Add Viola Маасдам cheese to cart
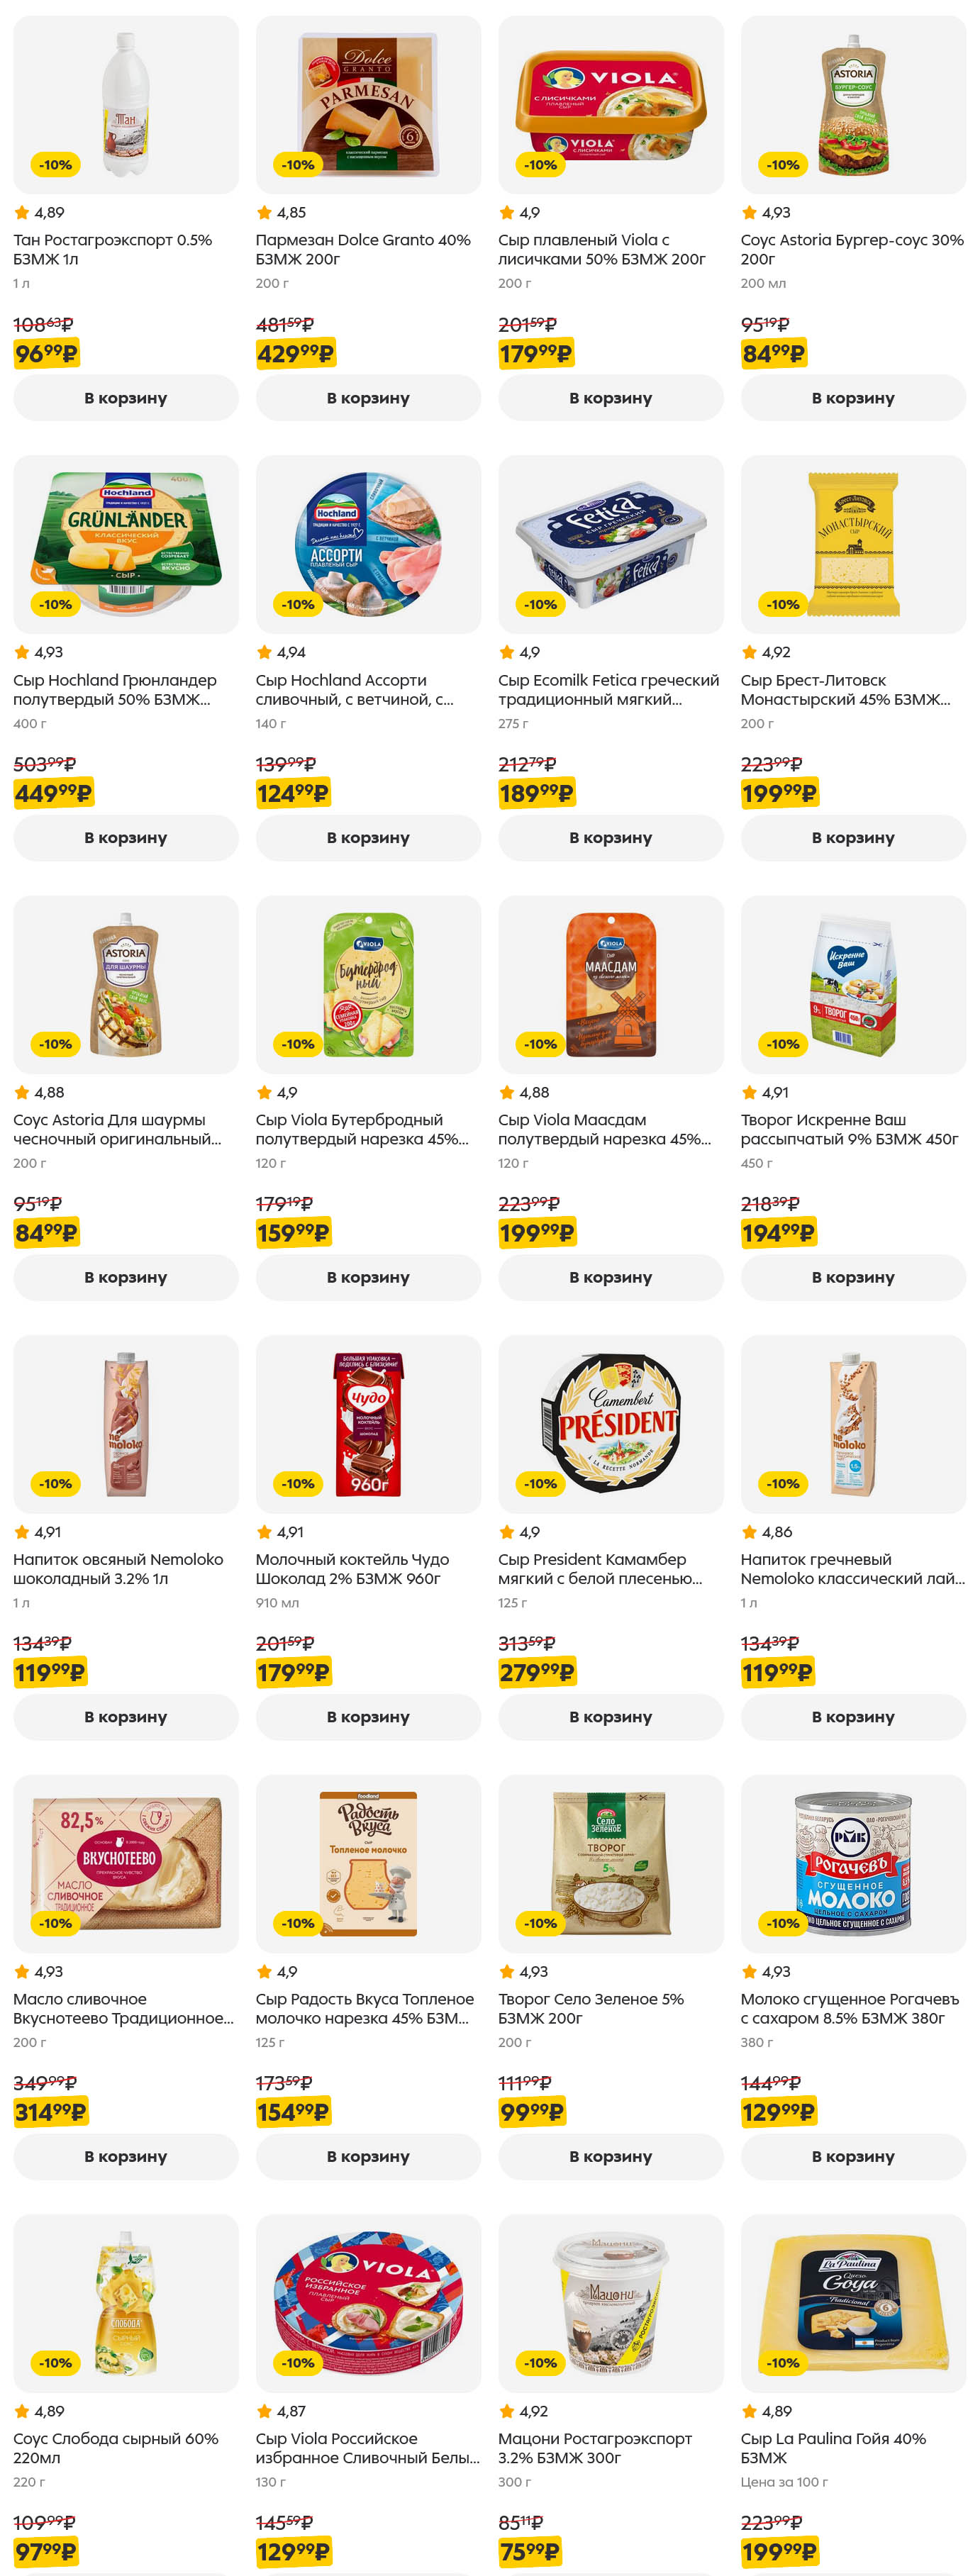The image size is (968, 2576). pyautogui.click(x=610, y=1277)
